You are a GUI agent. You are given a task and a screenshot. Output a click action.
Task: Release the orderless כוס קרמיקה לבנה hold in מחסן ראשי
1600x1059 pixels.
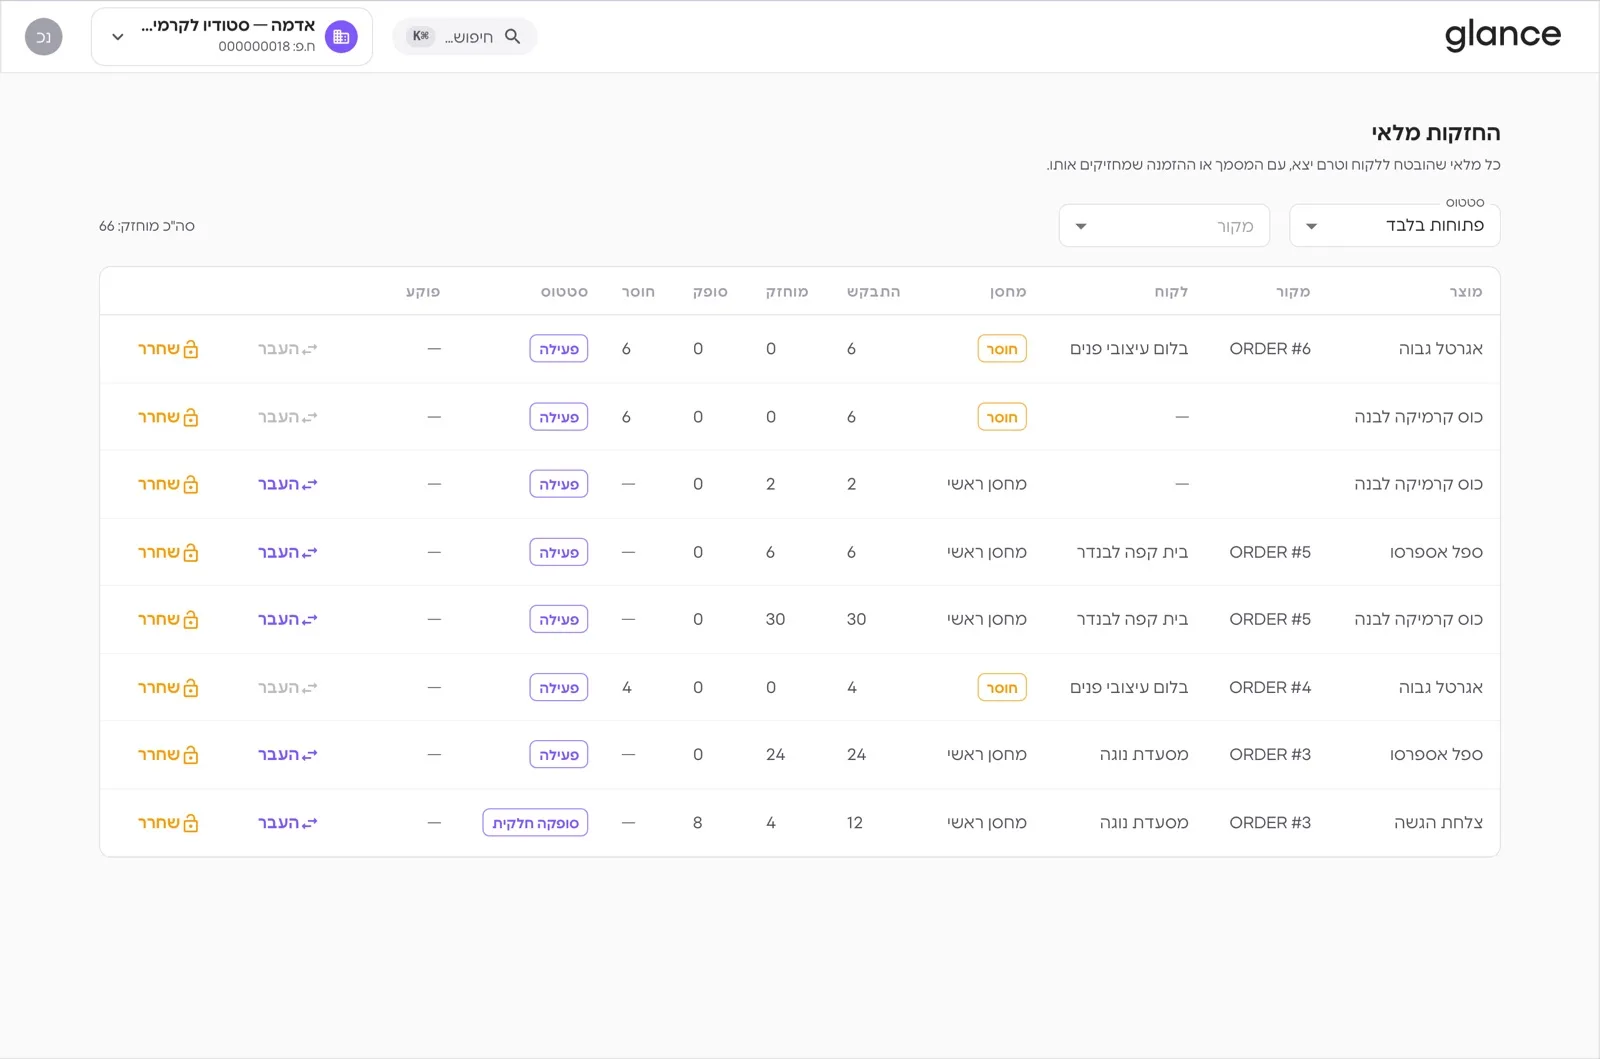168,484
